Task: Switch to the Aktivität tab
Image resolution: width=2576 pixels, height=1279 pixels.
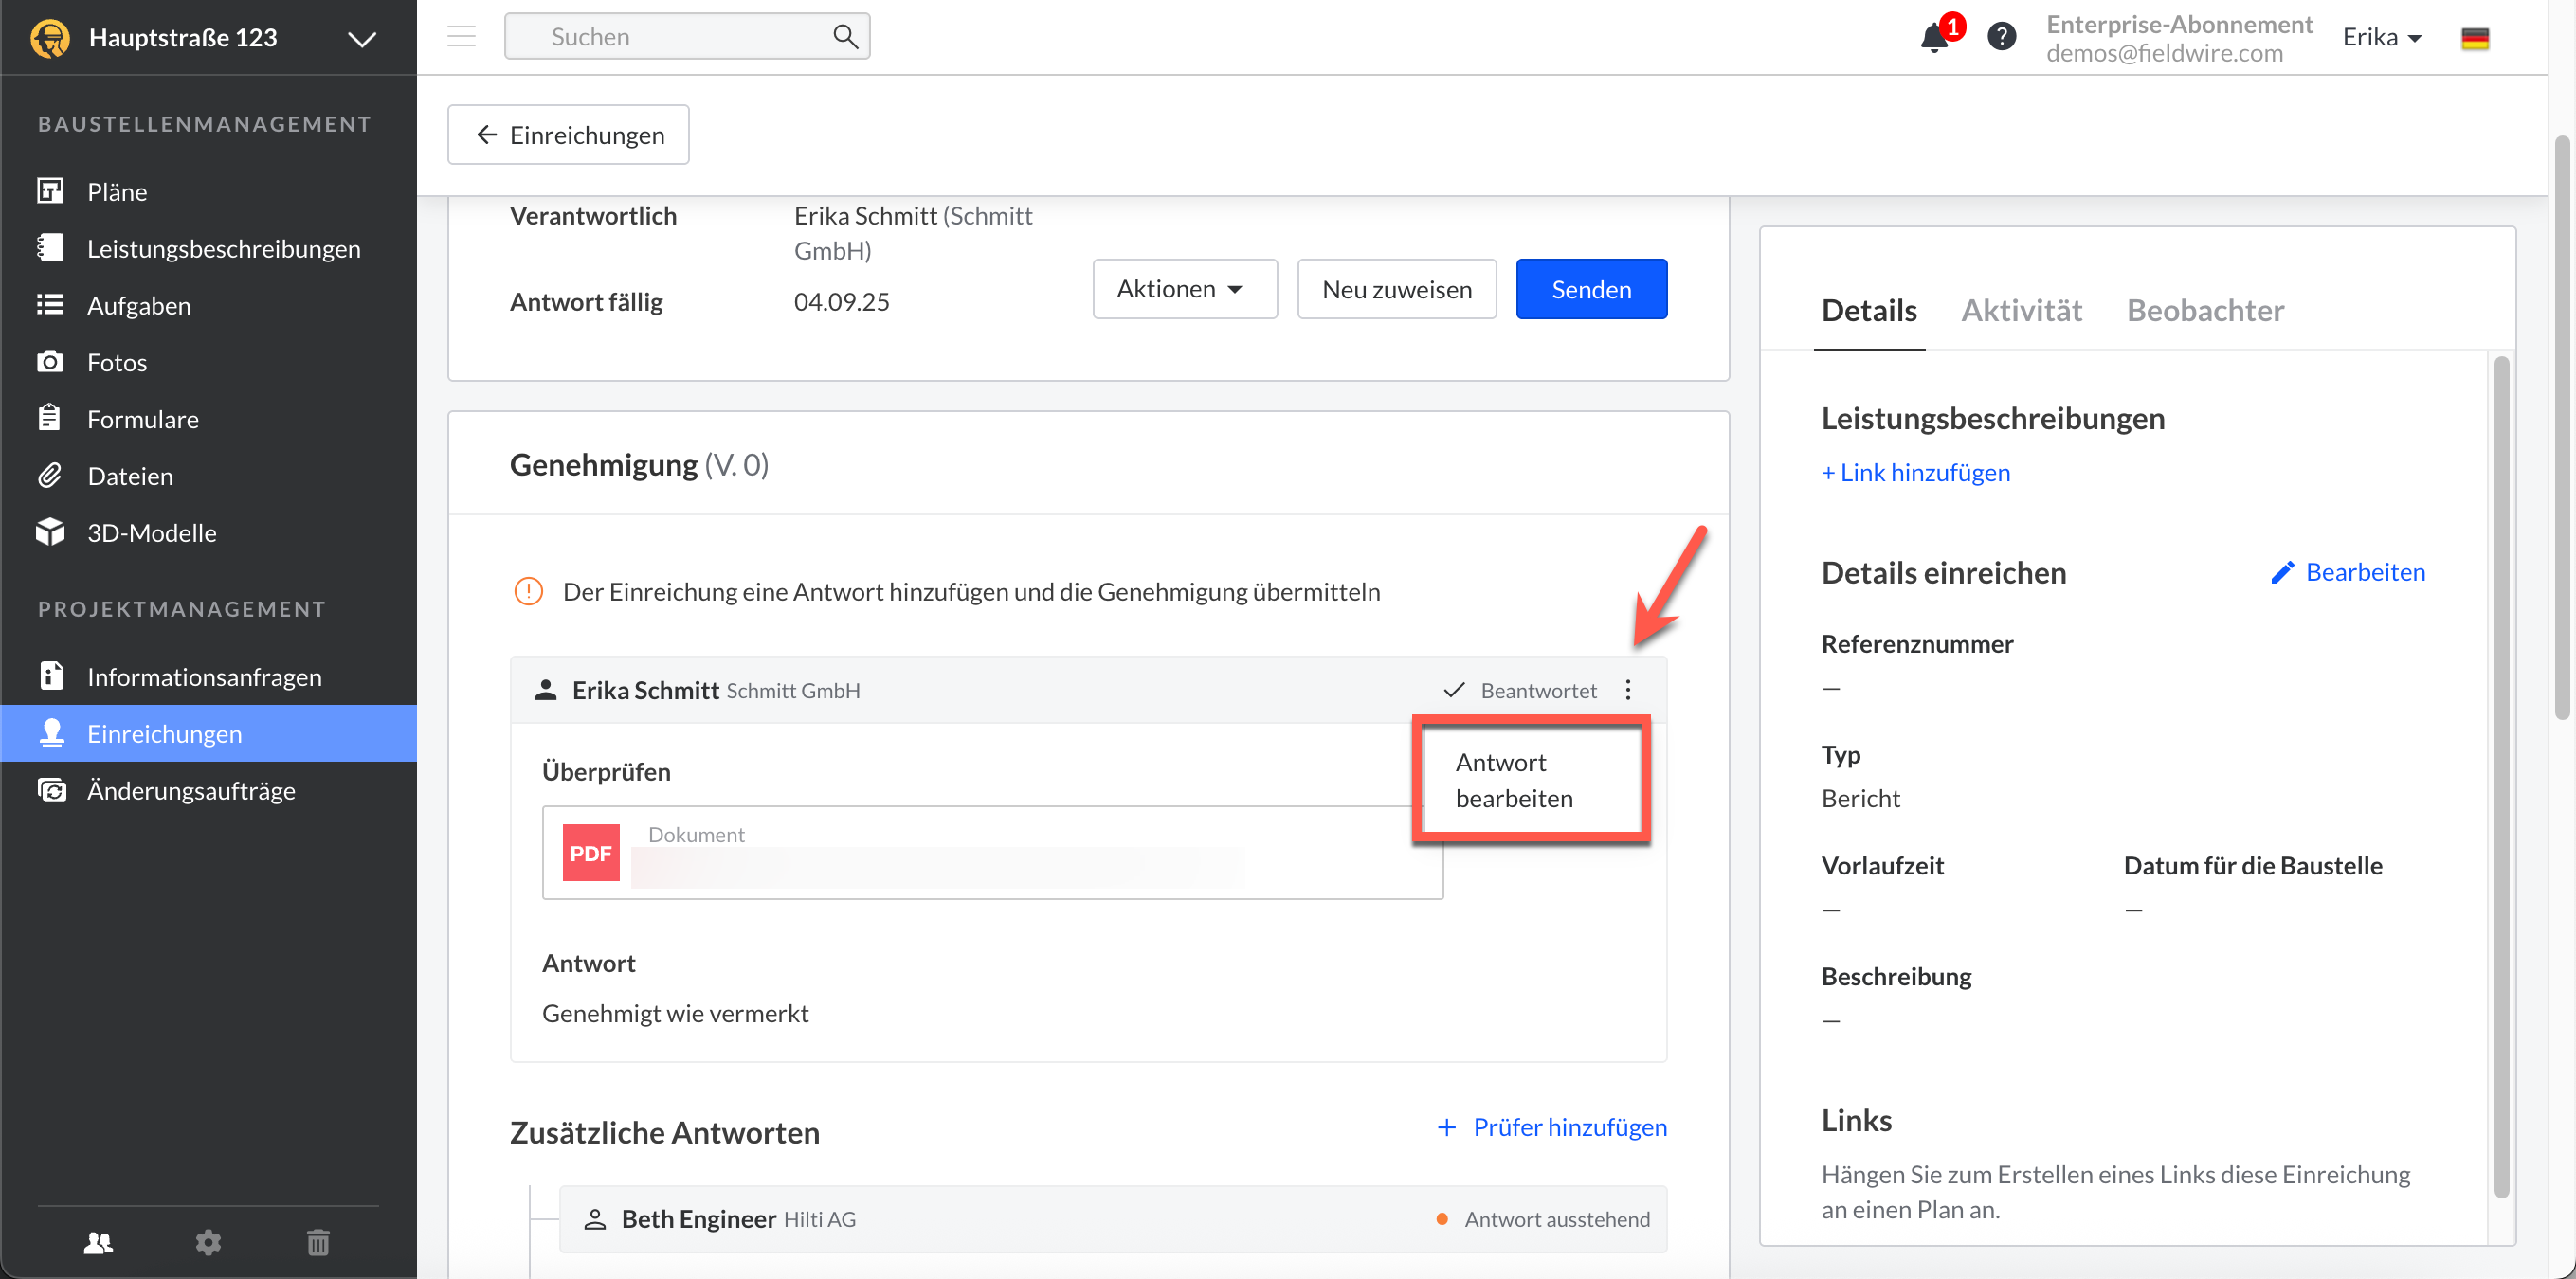Action: pos(2021,310)
